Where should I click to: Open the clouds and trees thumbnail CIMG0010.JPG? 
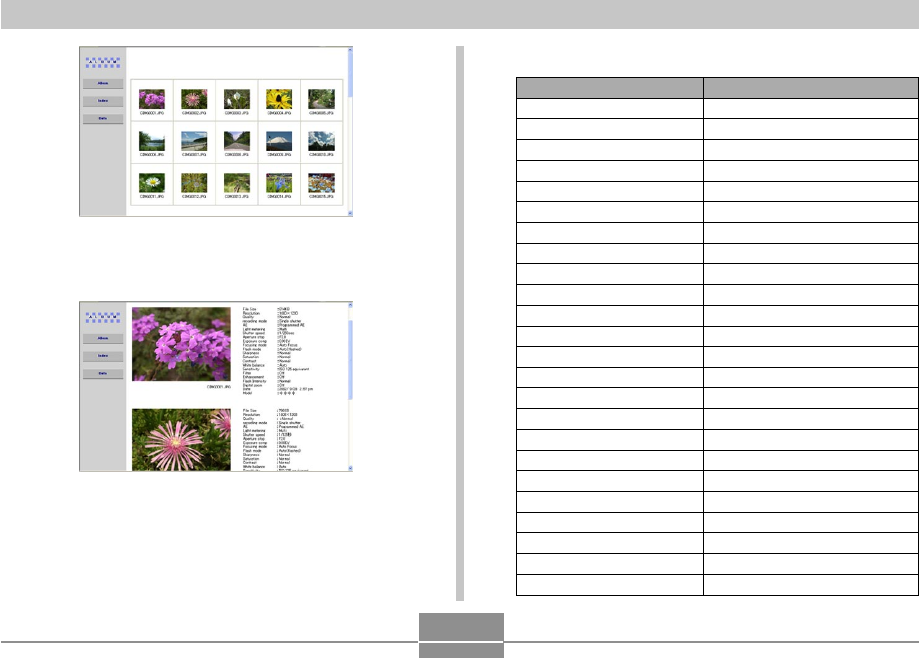321,141
